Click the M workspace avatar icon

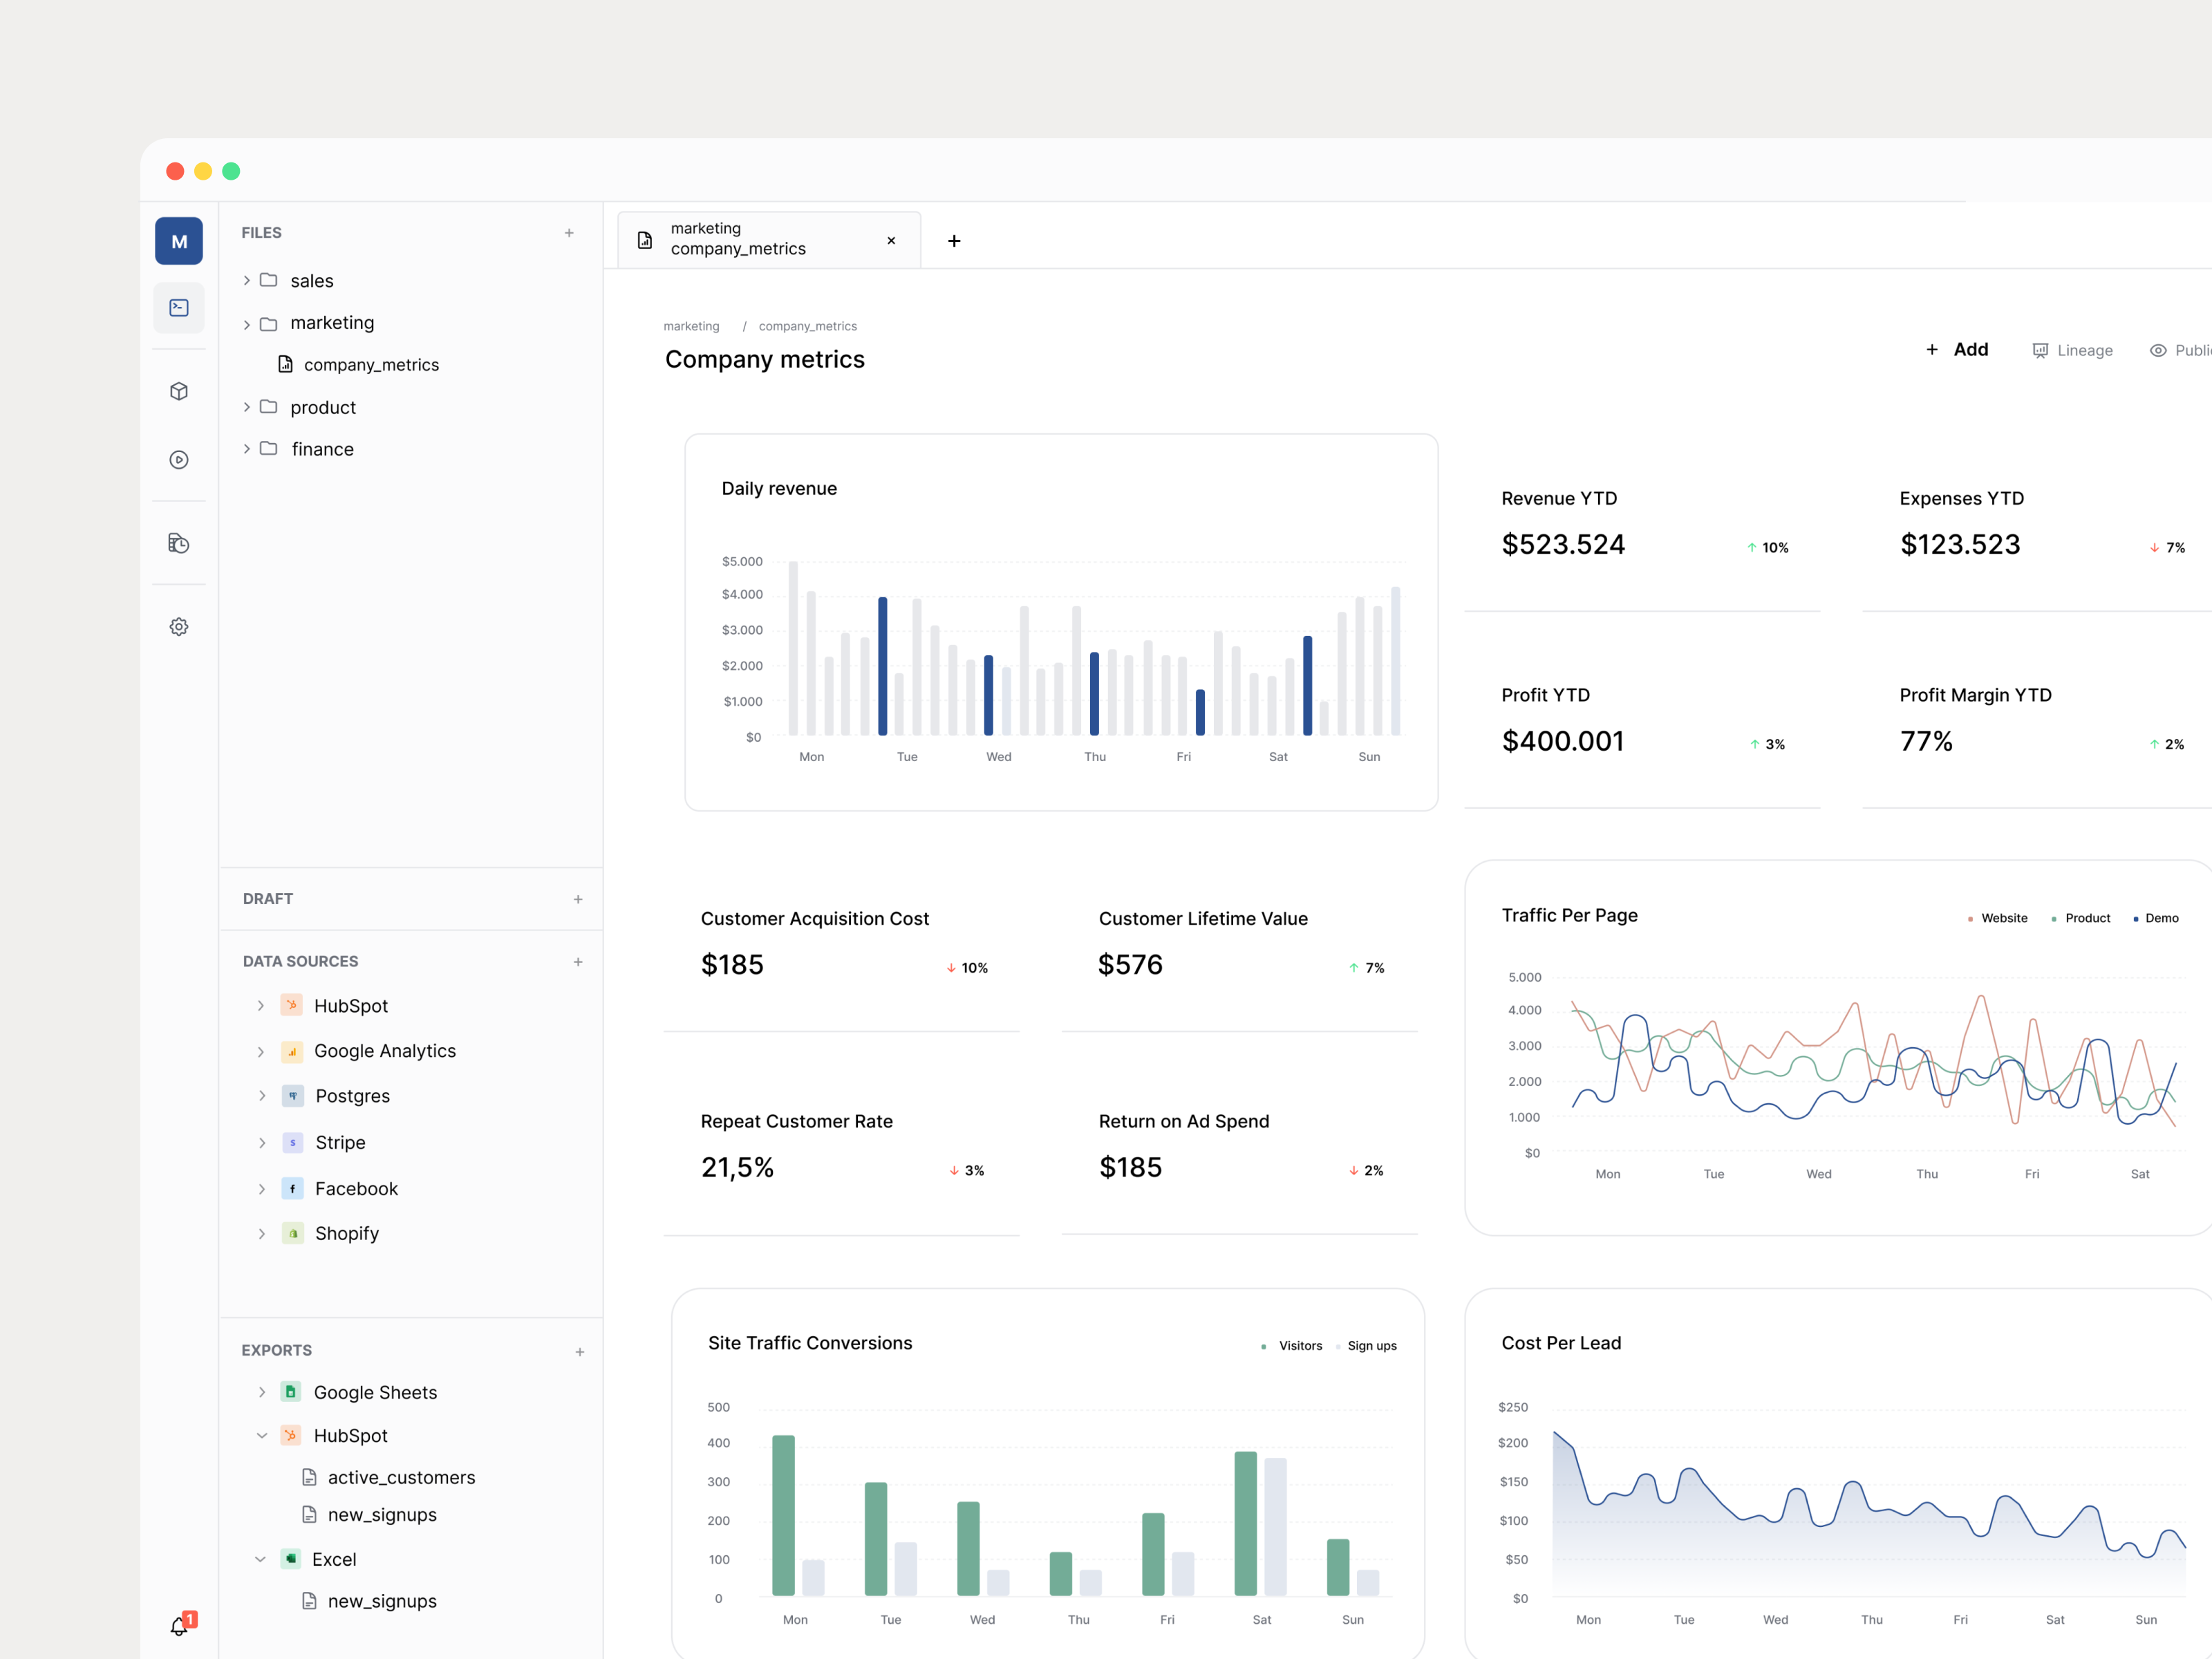[179, 240]
